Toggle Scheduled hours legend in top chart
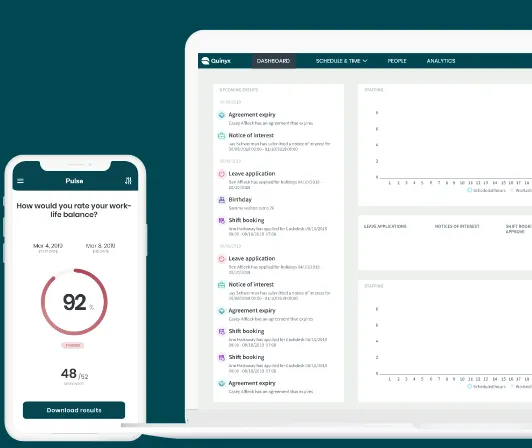 [487, 190]
